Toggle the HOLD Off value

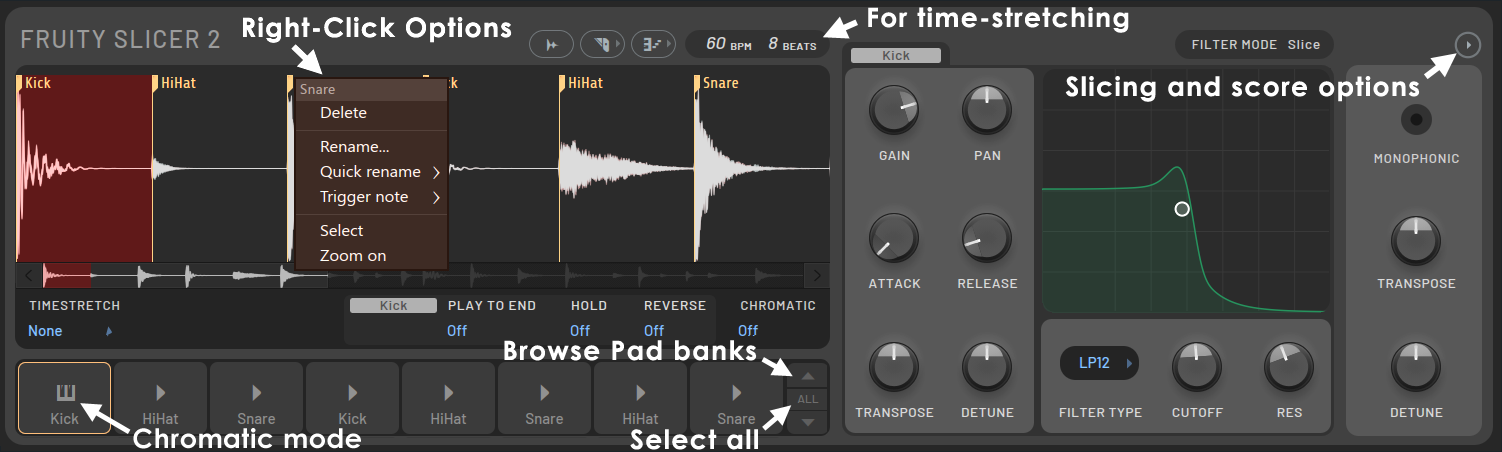(x=580, y=331)
